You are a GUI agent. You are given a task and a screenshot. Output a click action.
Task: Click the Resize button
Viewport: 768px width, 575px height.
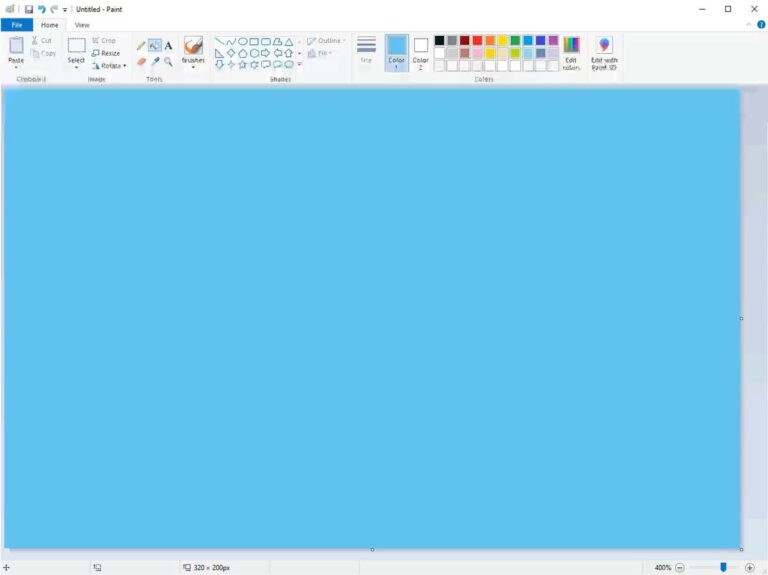coord(106,53)
